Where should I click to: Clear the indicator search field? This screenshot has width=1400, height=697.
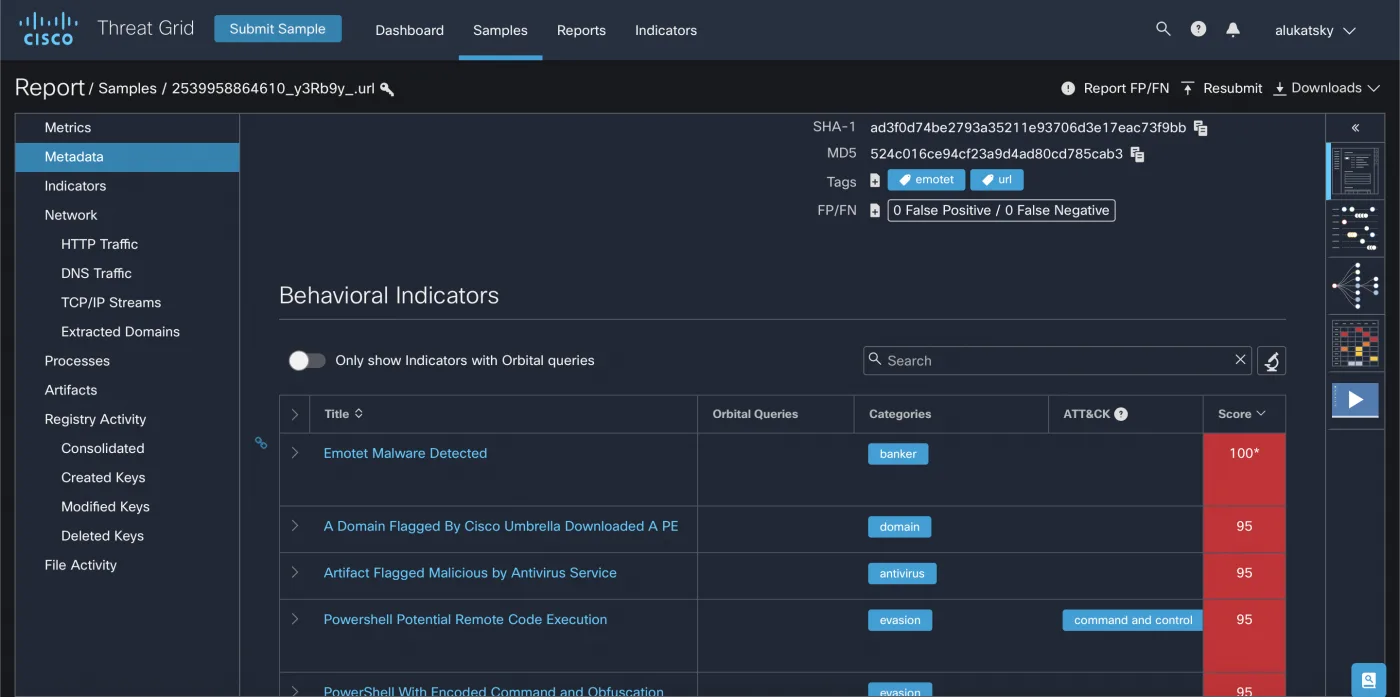pyautogui.click(x=1240, y=360)
